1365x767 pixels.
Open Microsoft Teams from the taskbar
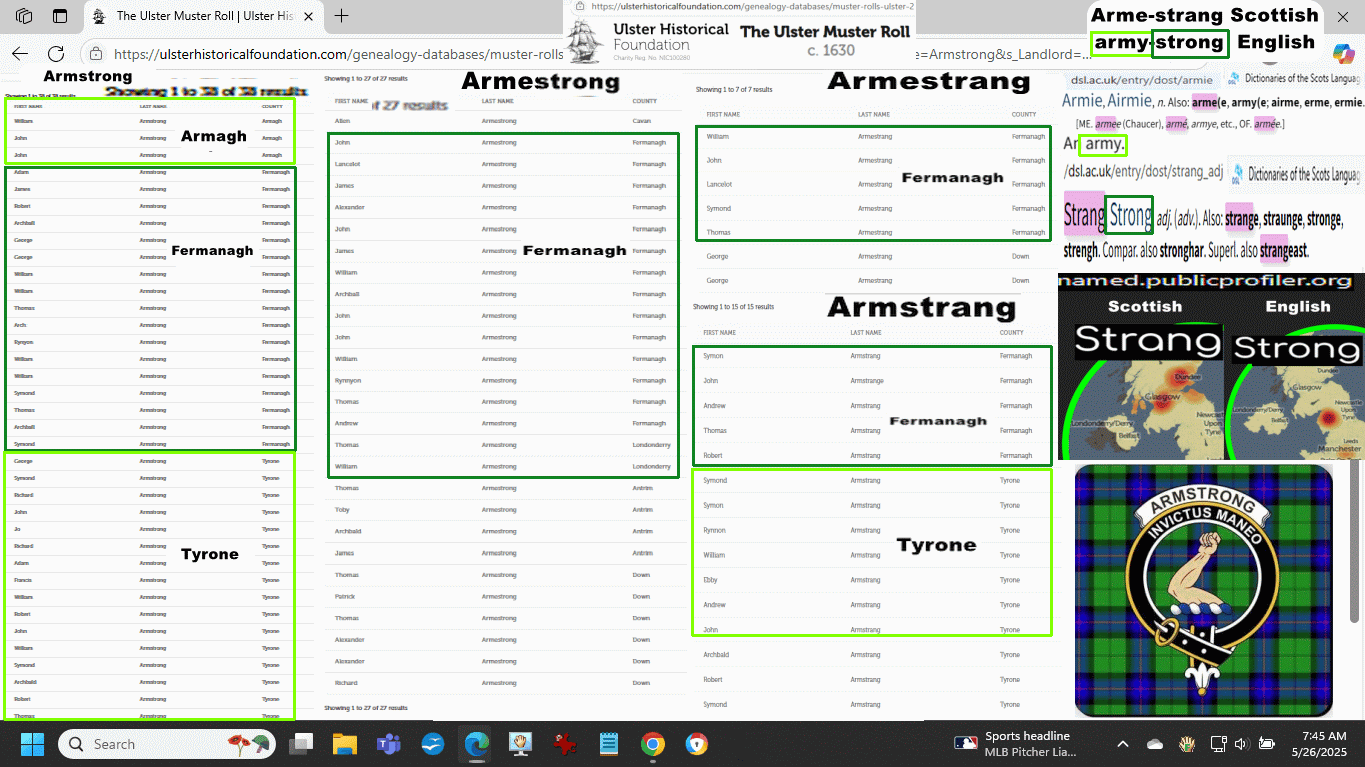click(388, 744)
